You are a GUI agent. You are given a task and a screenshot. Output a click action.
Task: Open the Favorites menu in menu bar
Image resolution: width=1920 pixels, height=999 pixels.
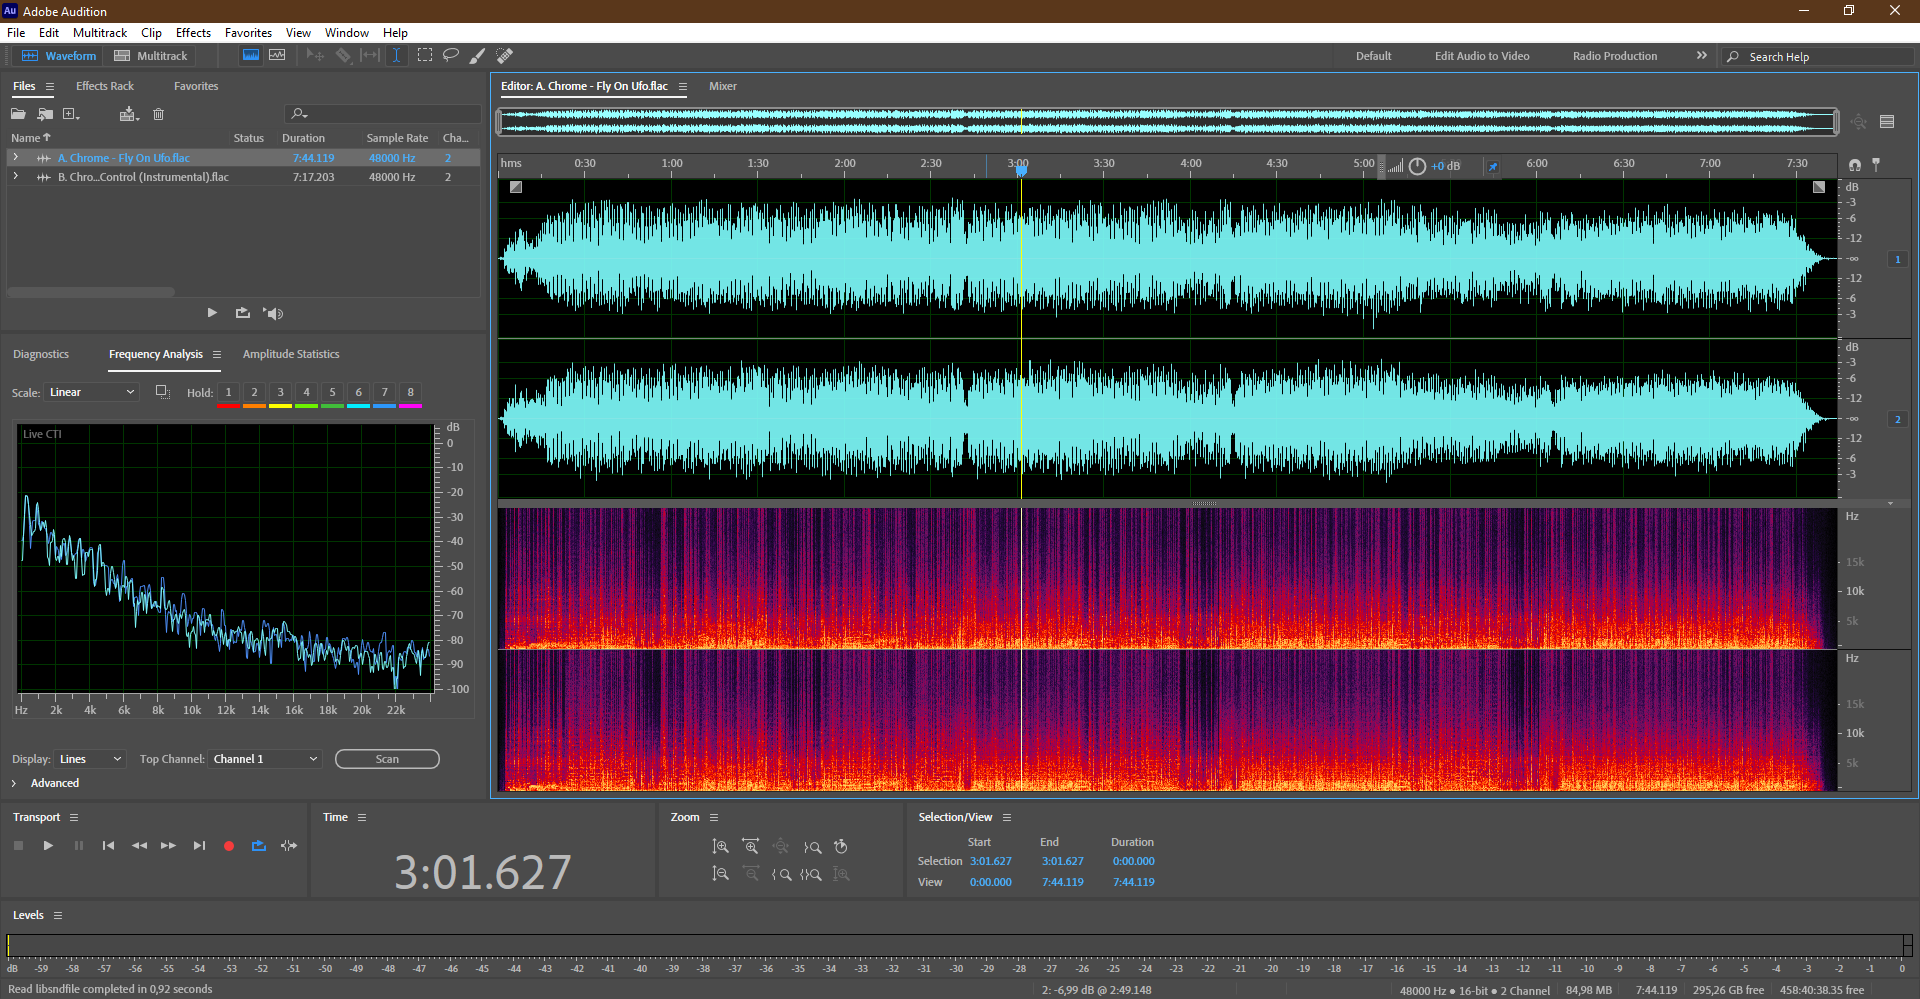pyautogui.click(x=248, y=33)
